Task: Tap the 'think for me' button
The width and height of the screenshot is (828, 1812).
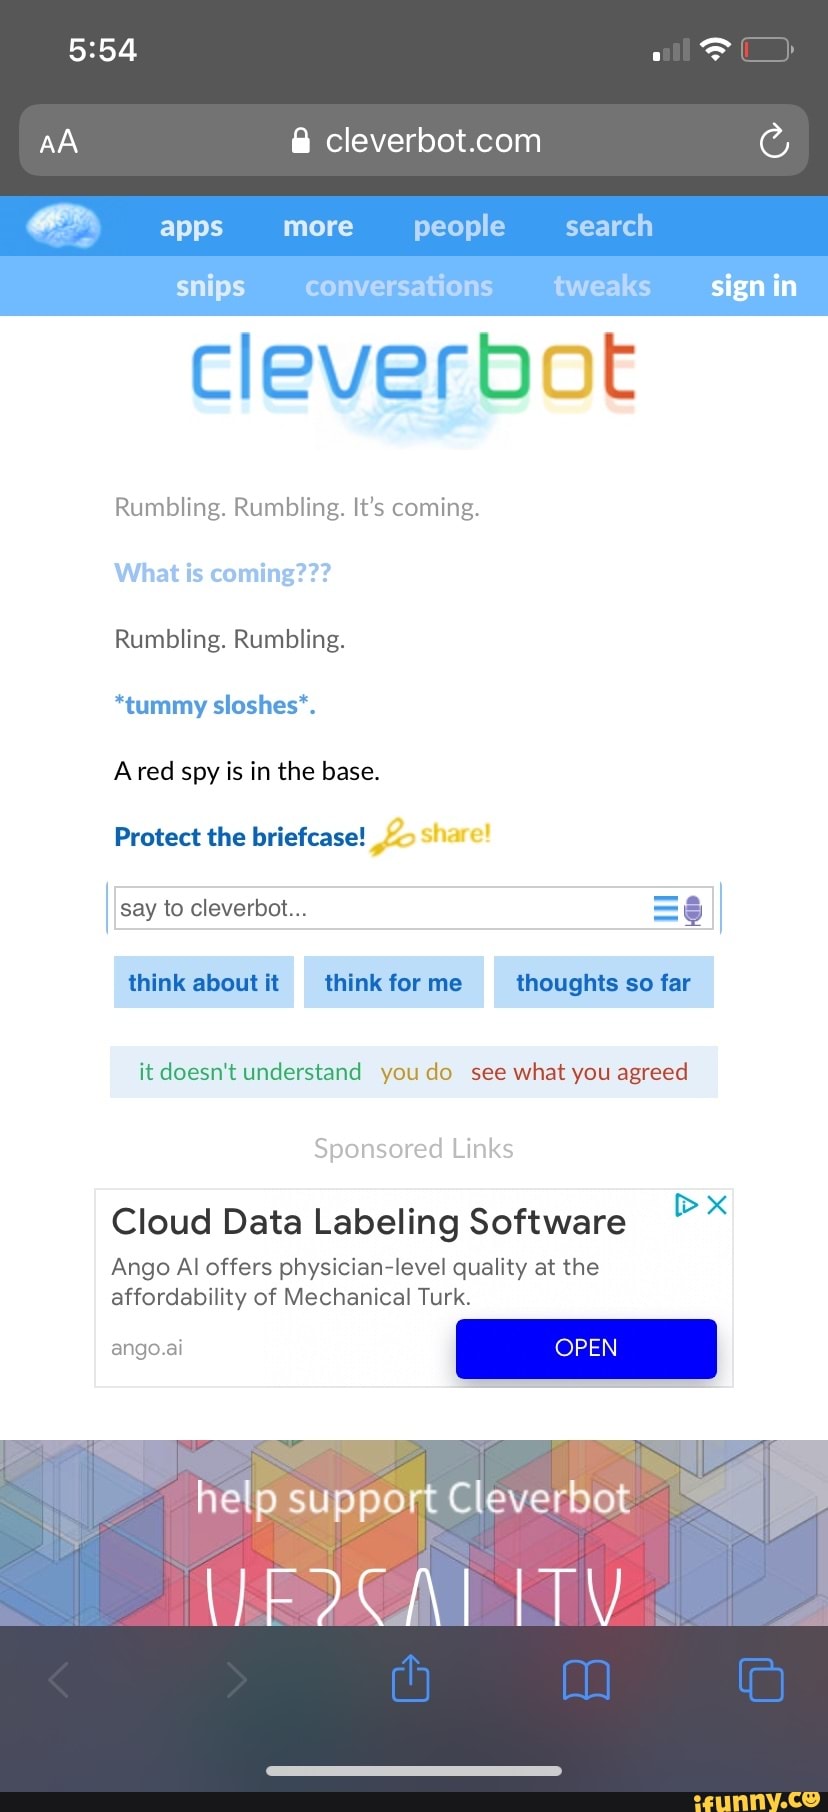Action: tap(393, 981)
